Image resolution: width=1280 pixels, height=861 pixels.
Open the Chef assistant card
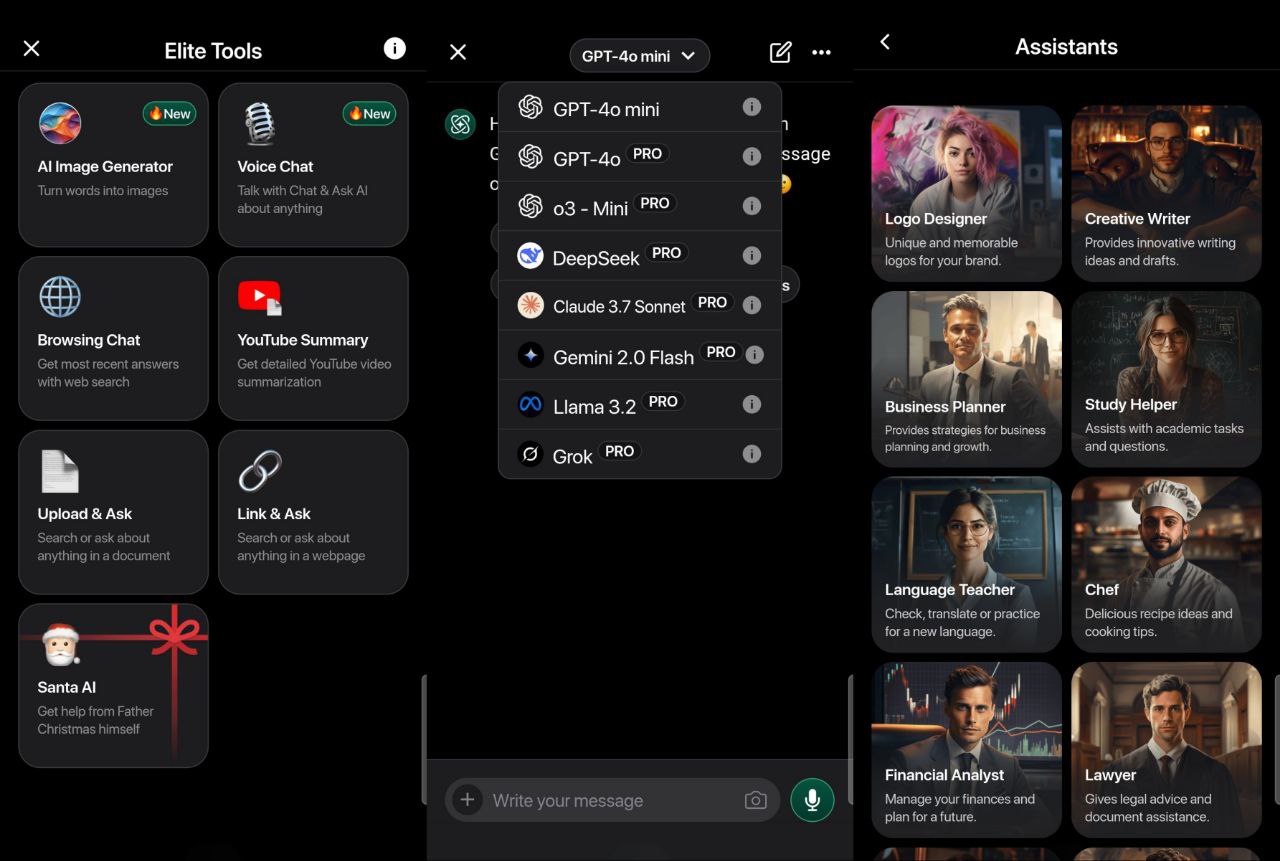click(1166, 564)
